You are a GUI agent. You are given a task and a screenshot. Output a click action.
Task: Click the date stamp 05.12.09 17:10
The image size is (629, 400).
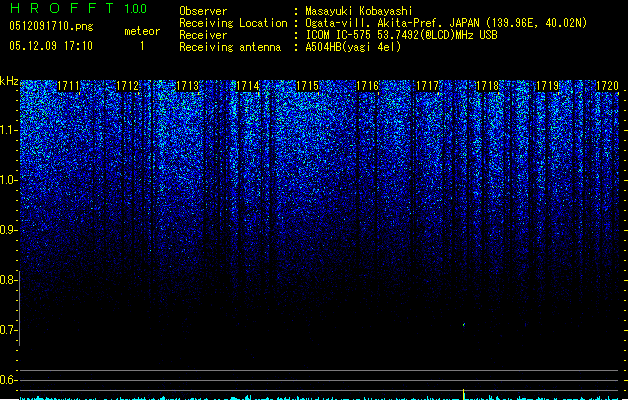pyautogui.click(x=51, y=46)
